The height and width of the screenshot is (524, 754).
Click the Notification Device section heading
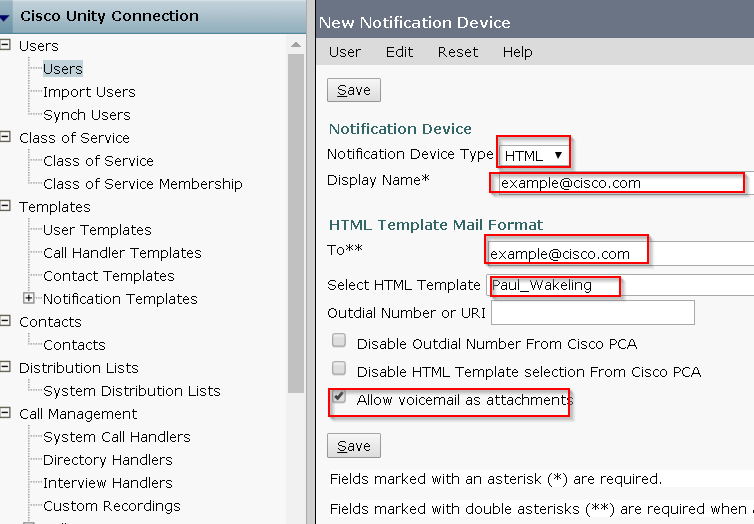point(400,129)
